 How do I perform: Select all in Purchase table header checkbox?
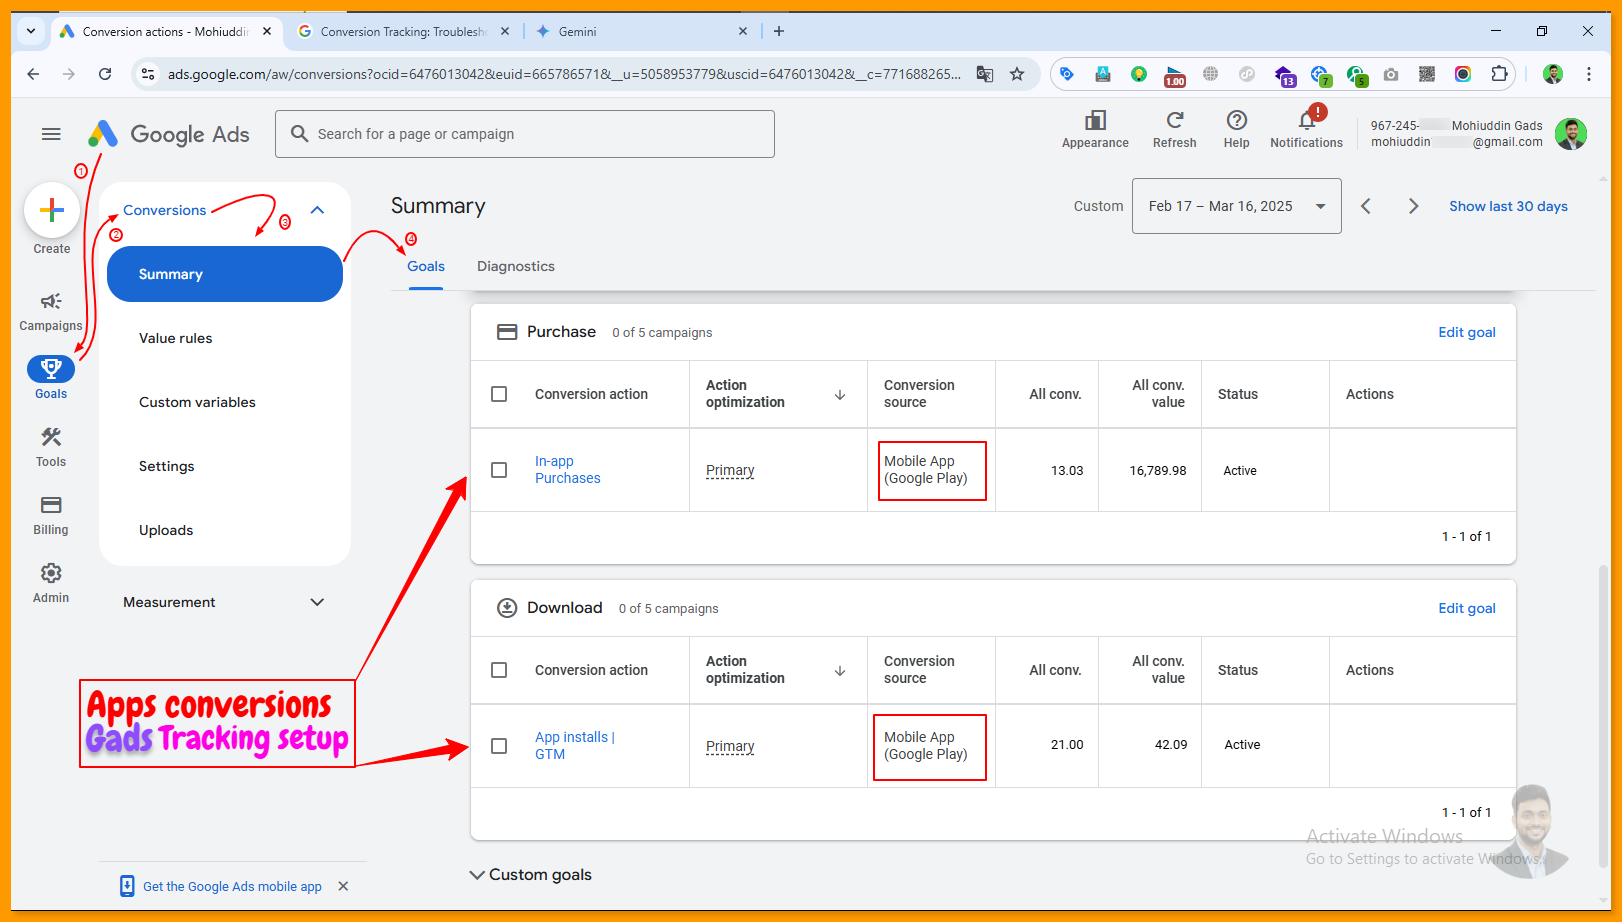[499, 394]
